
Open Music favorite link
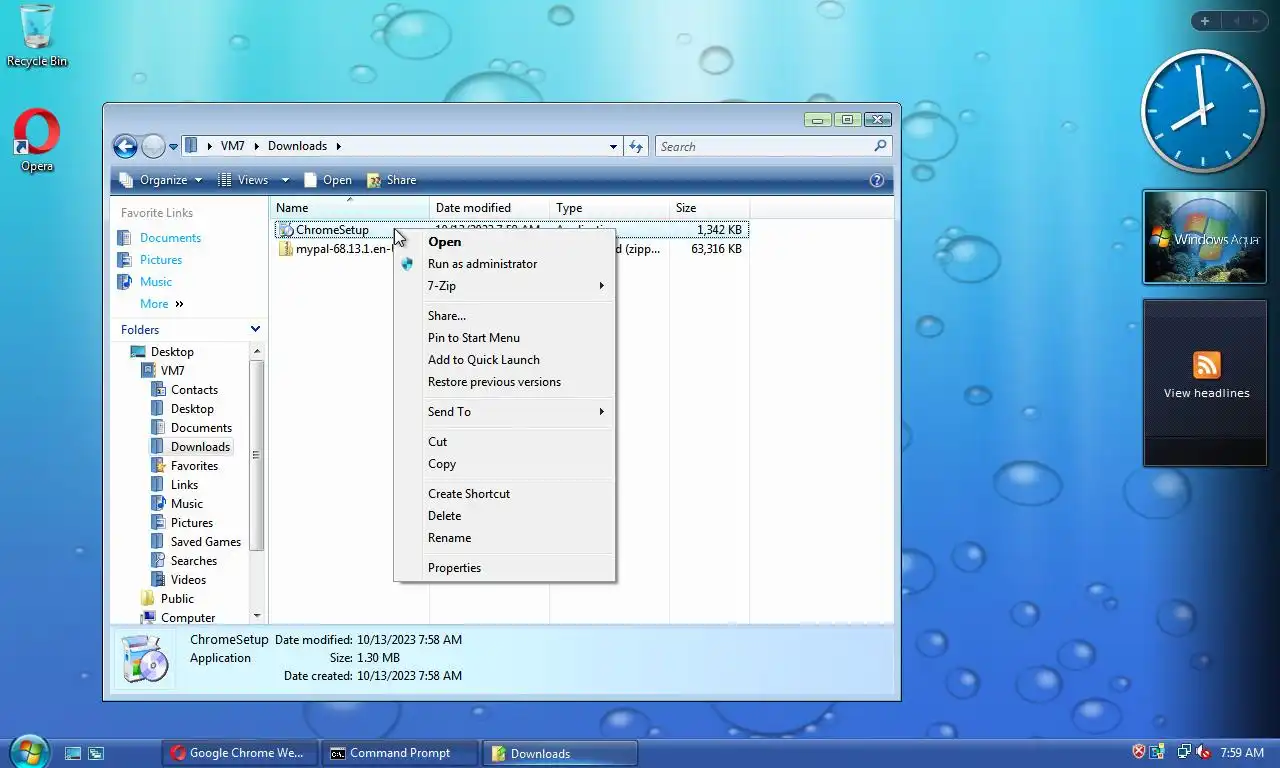(x=156, y=282)
